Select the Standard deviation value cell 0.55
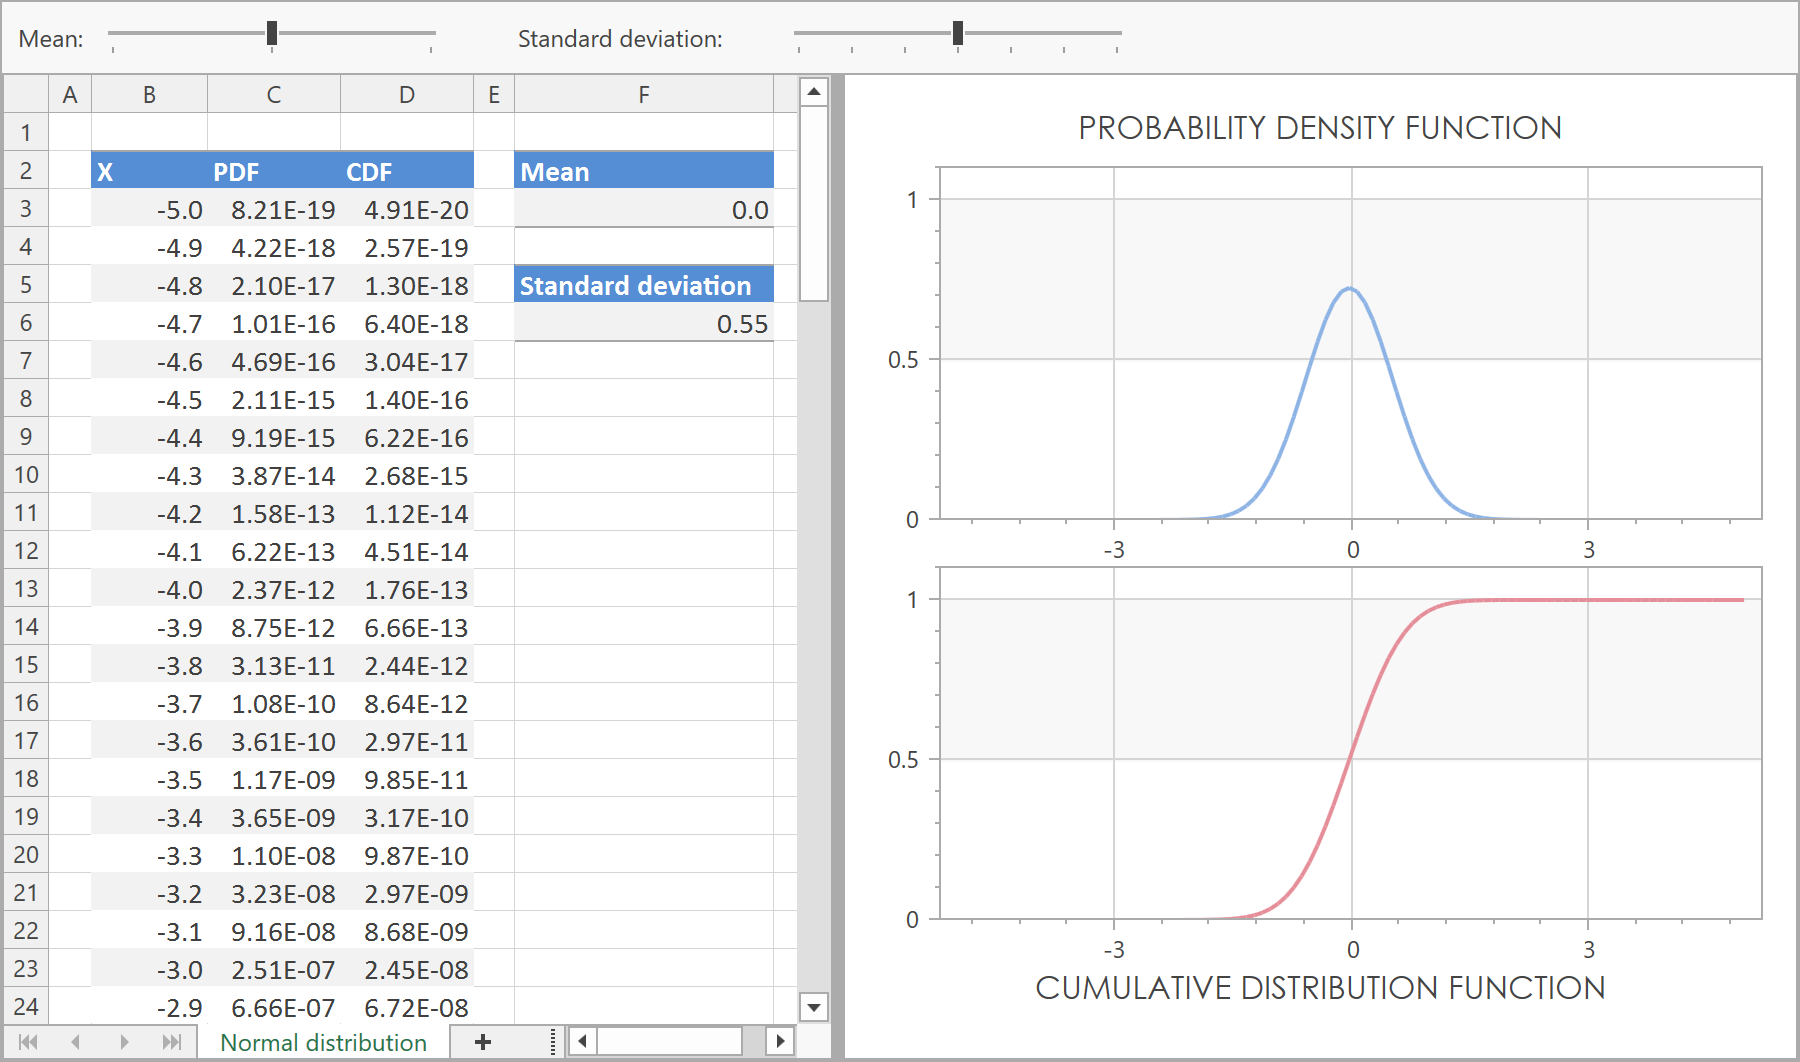 click(643, 324)
